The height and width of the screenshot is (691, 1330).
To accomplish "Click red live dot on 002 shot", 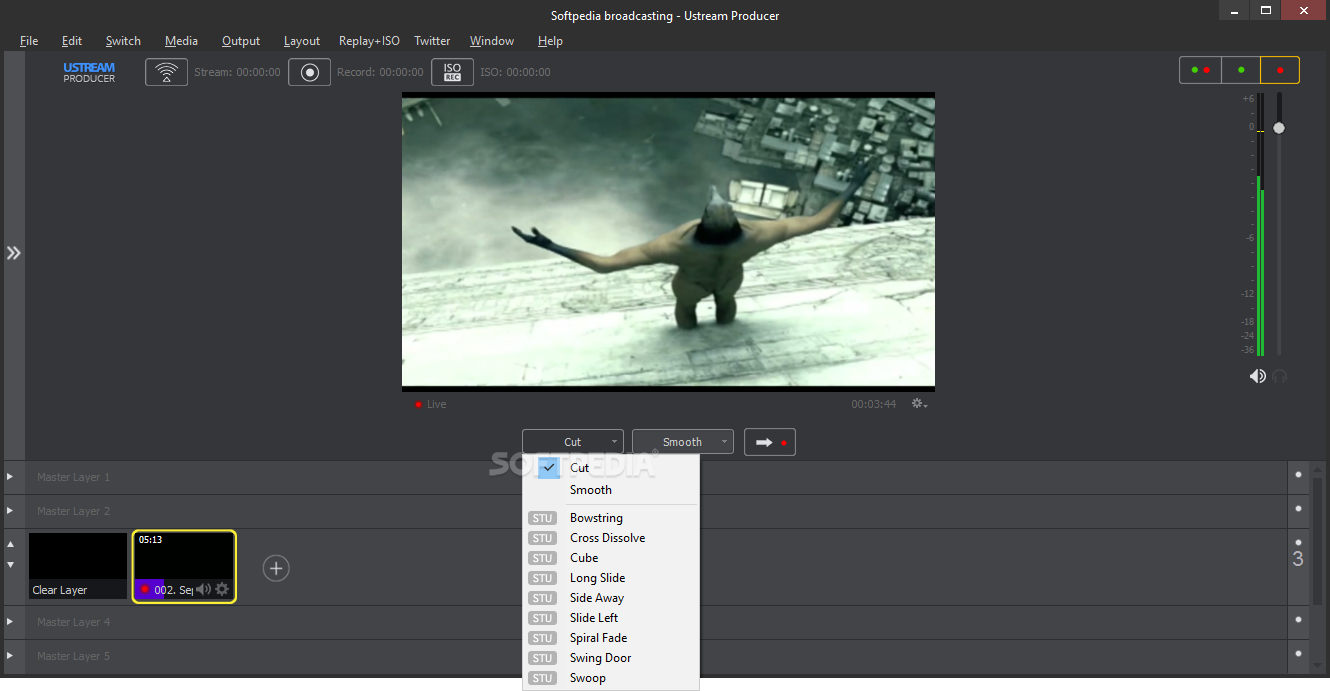I will click(x=144, y=589).
